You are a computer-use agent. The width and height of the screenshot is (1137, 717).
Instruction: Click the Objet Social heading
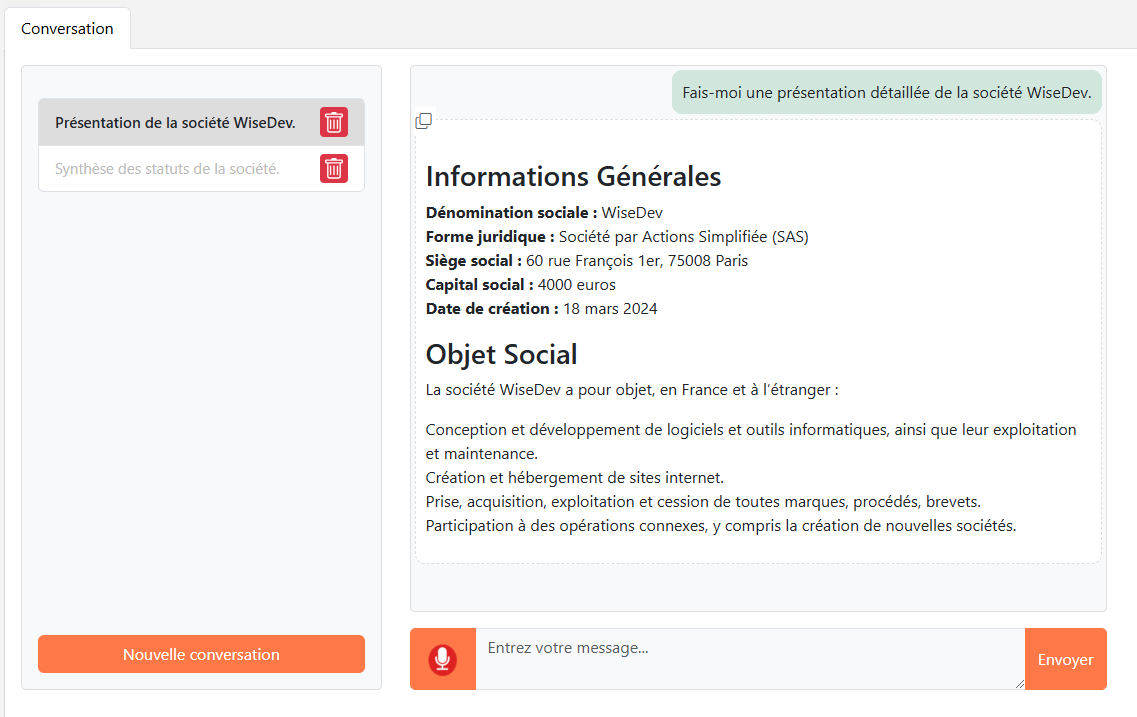tap(501, 354)
